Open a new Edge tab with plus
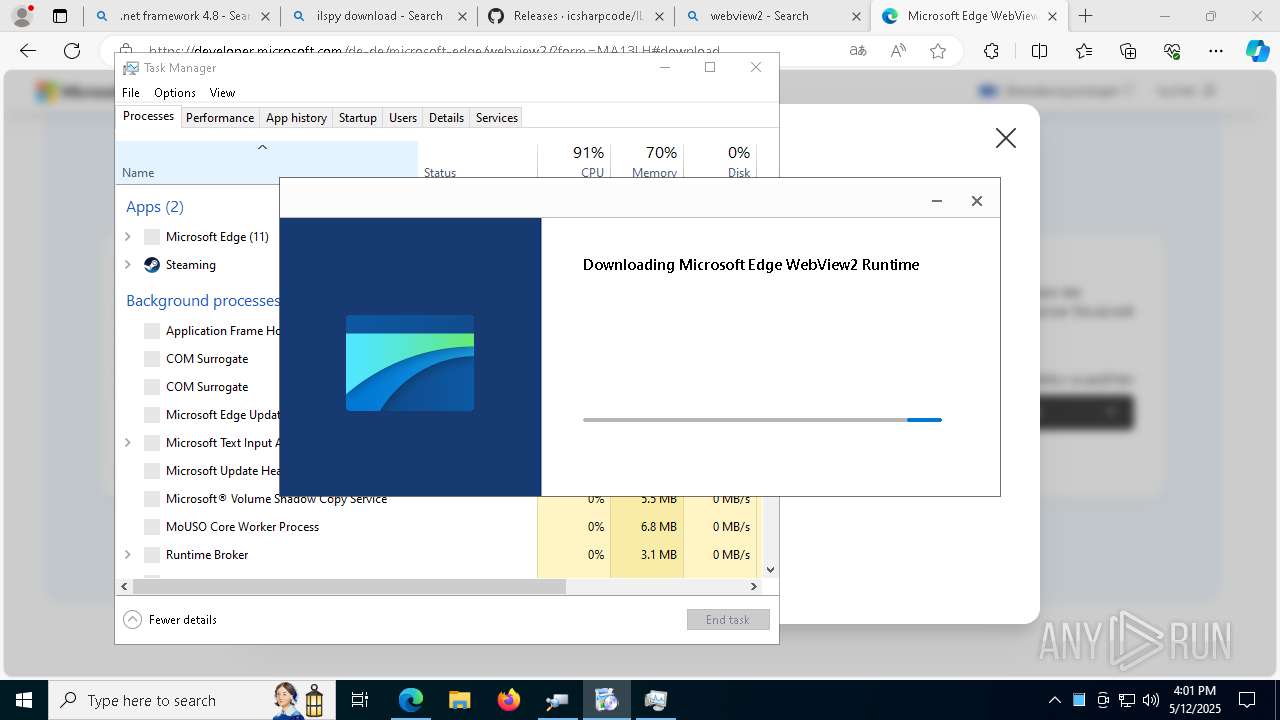This screenshot has height=720, width=1280. [x=1085, y=16]
